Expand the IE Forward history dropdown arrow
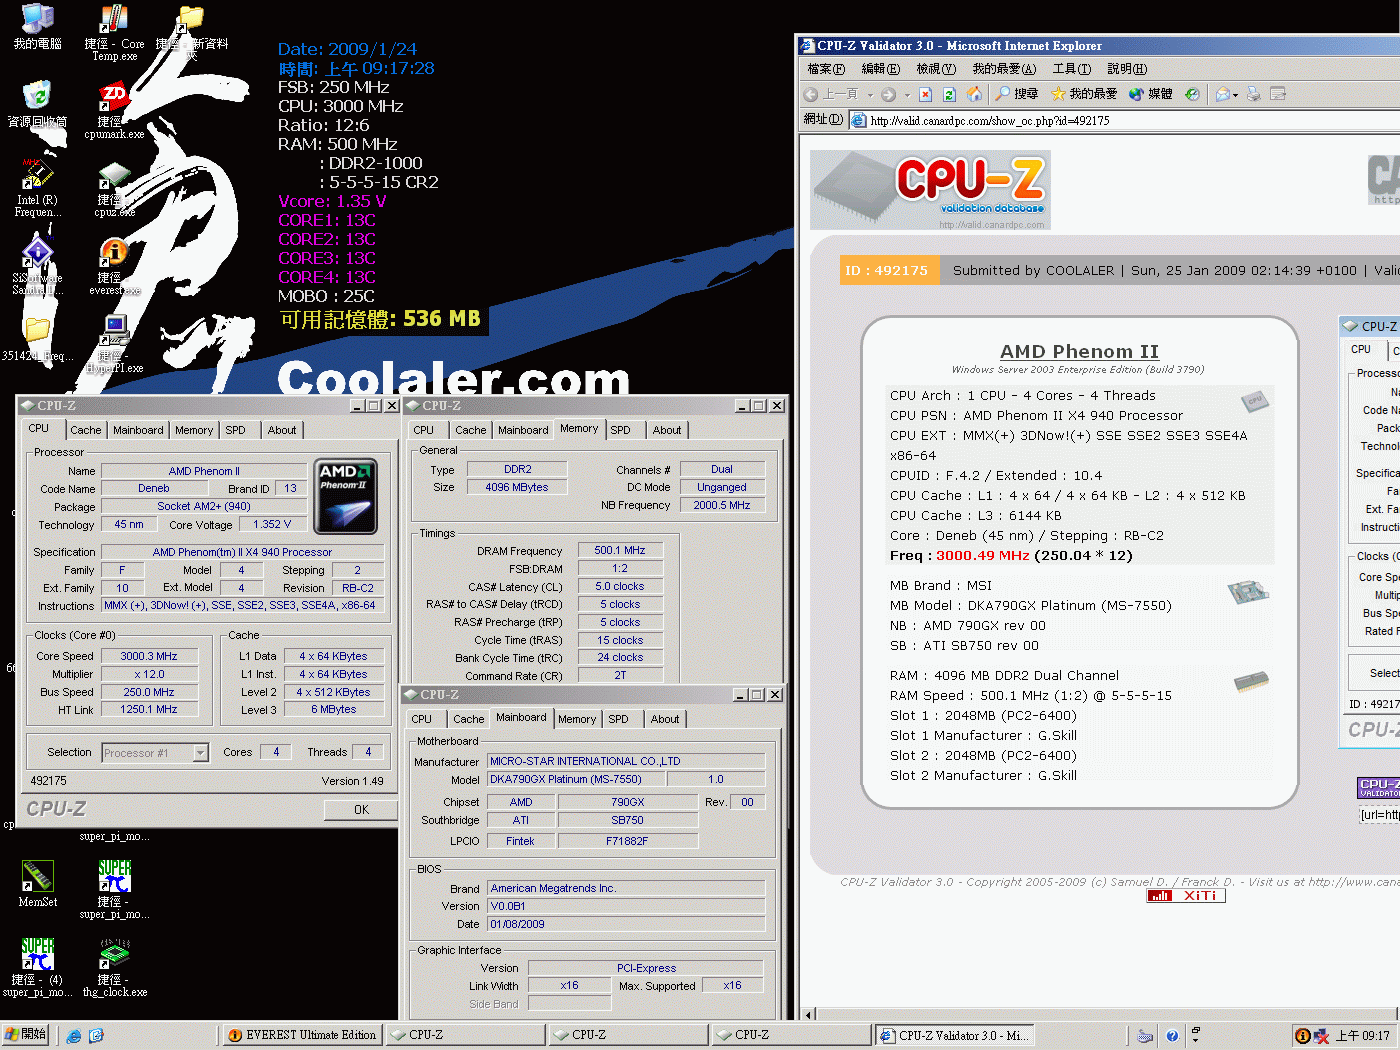The width and height of the screenshot is (1400, 1050). pyautogui.click(x=907, y=95)
